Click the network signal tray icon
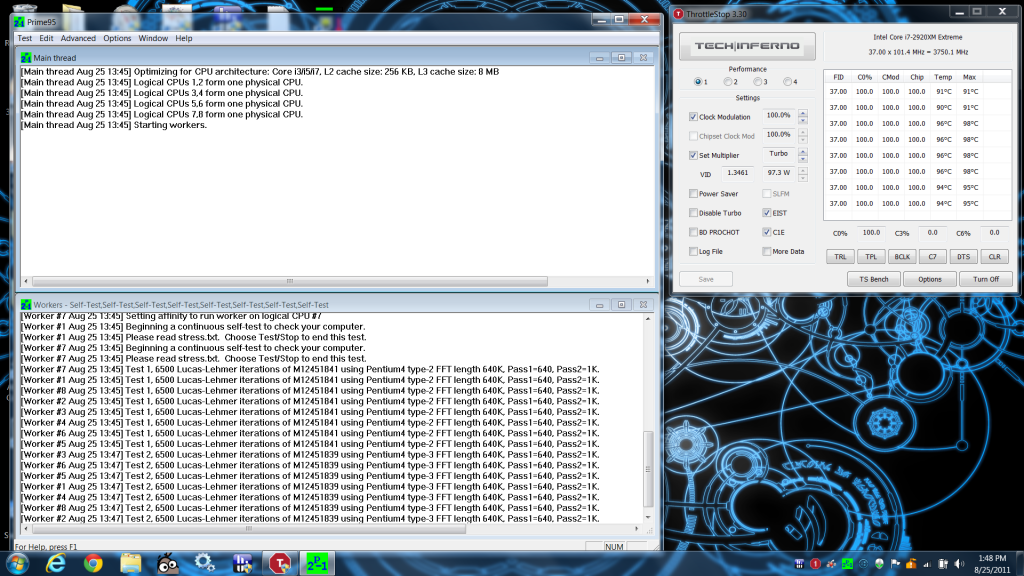The image size is (1024, 576). click(927, 564)
